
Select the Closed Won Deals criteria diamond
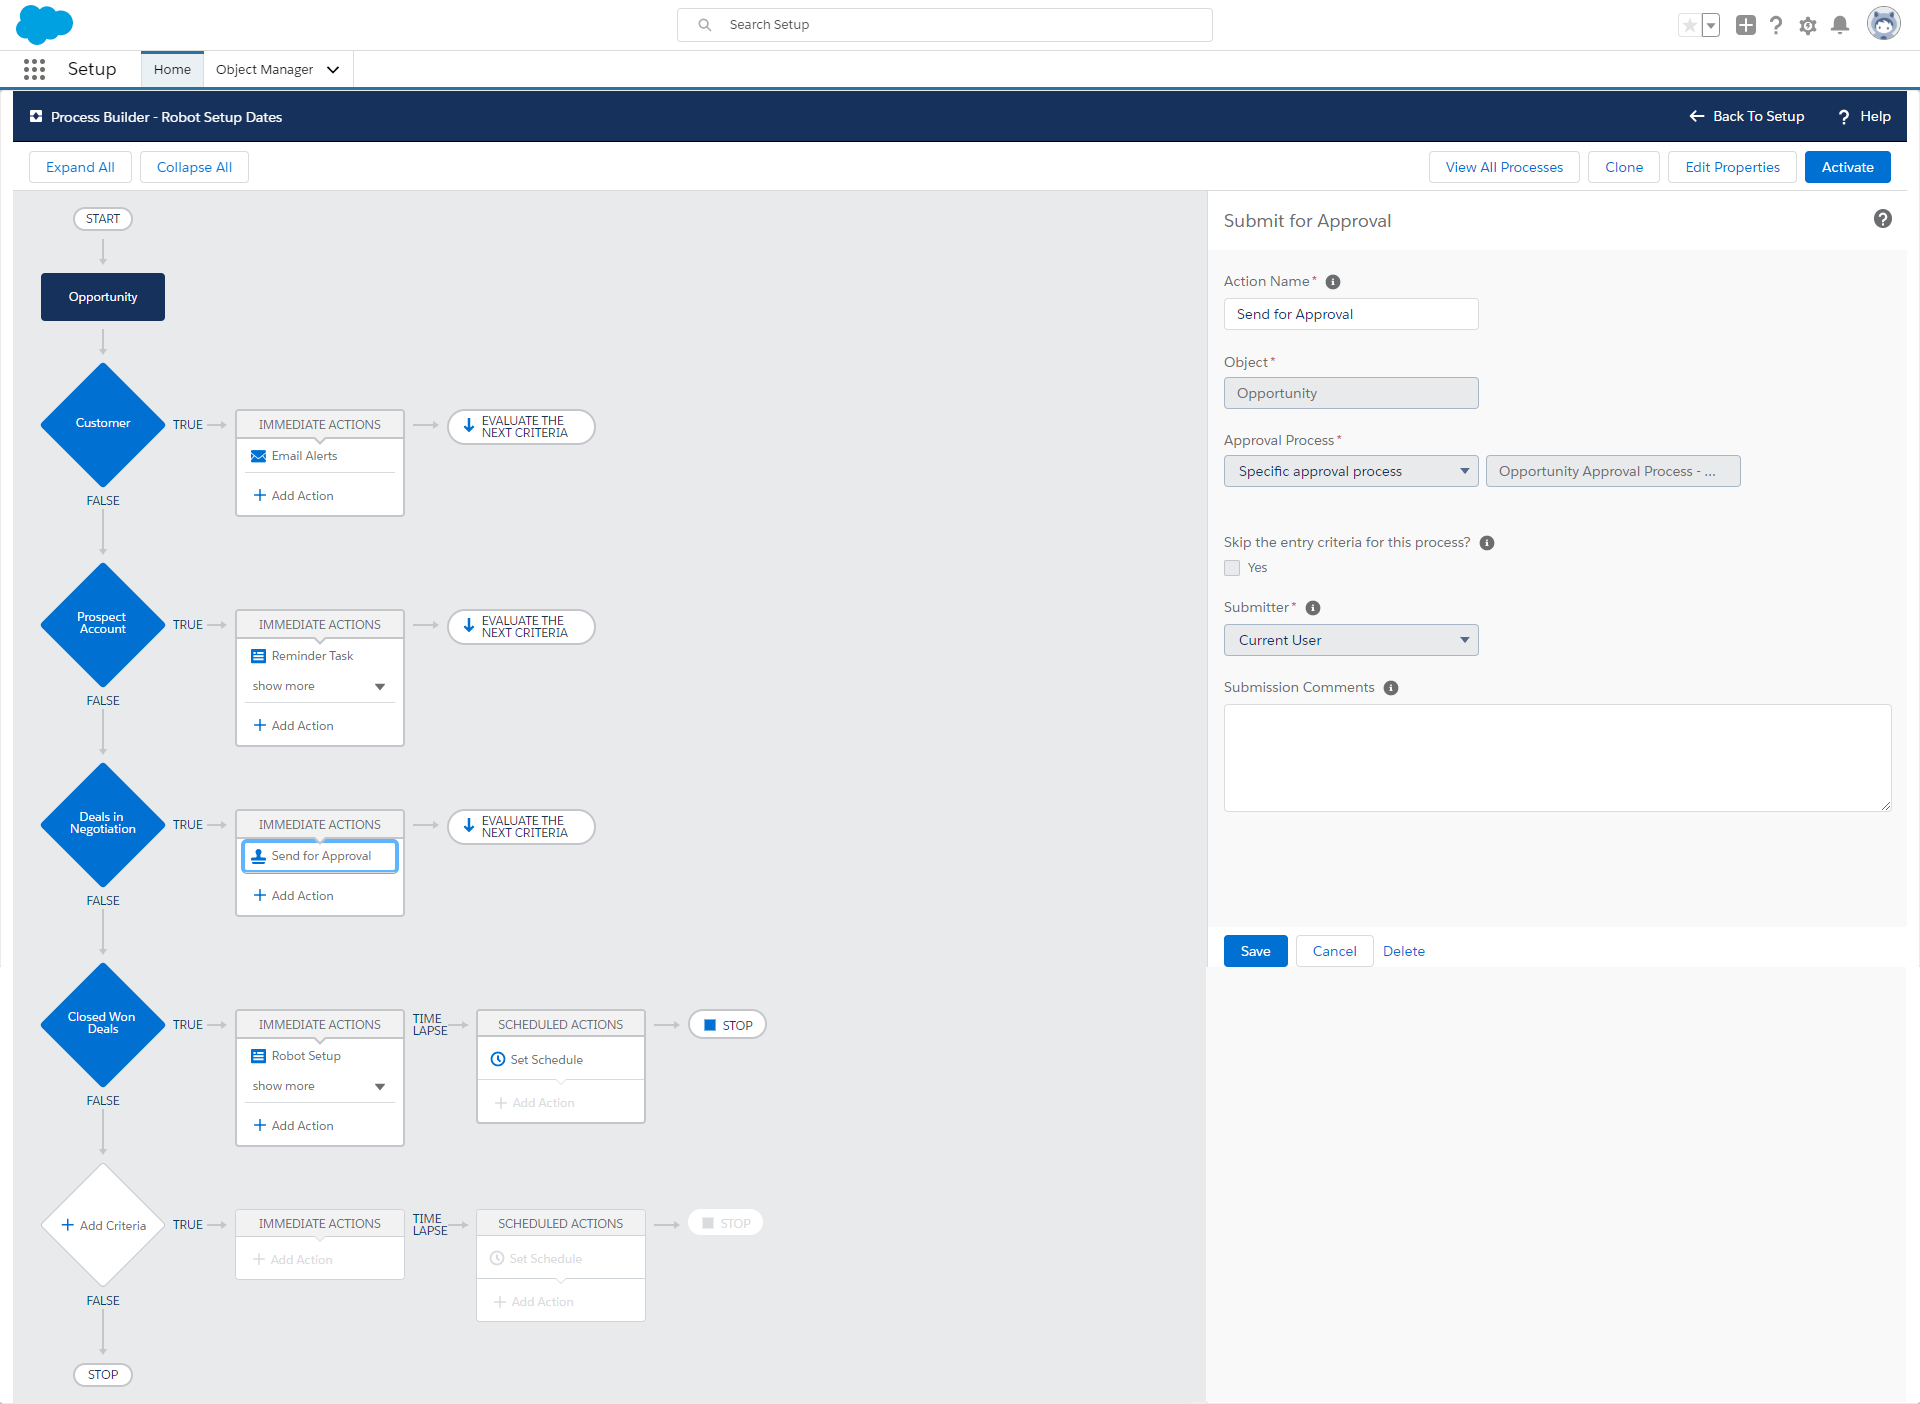(x=102, y=1023)
